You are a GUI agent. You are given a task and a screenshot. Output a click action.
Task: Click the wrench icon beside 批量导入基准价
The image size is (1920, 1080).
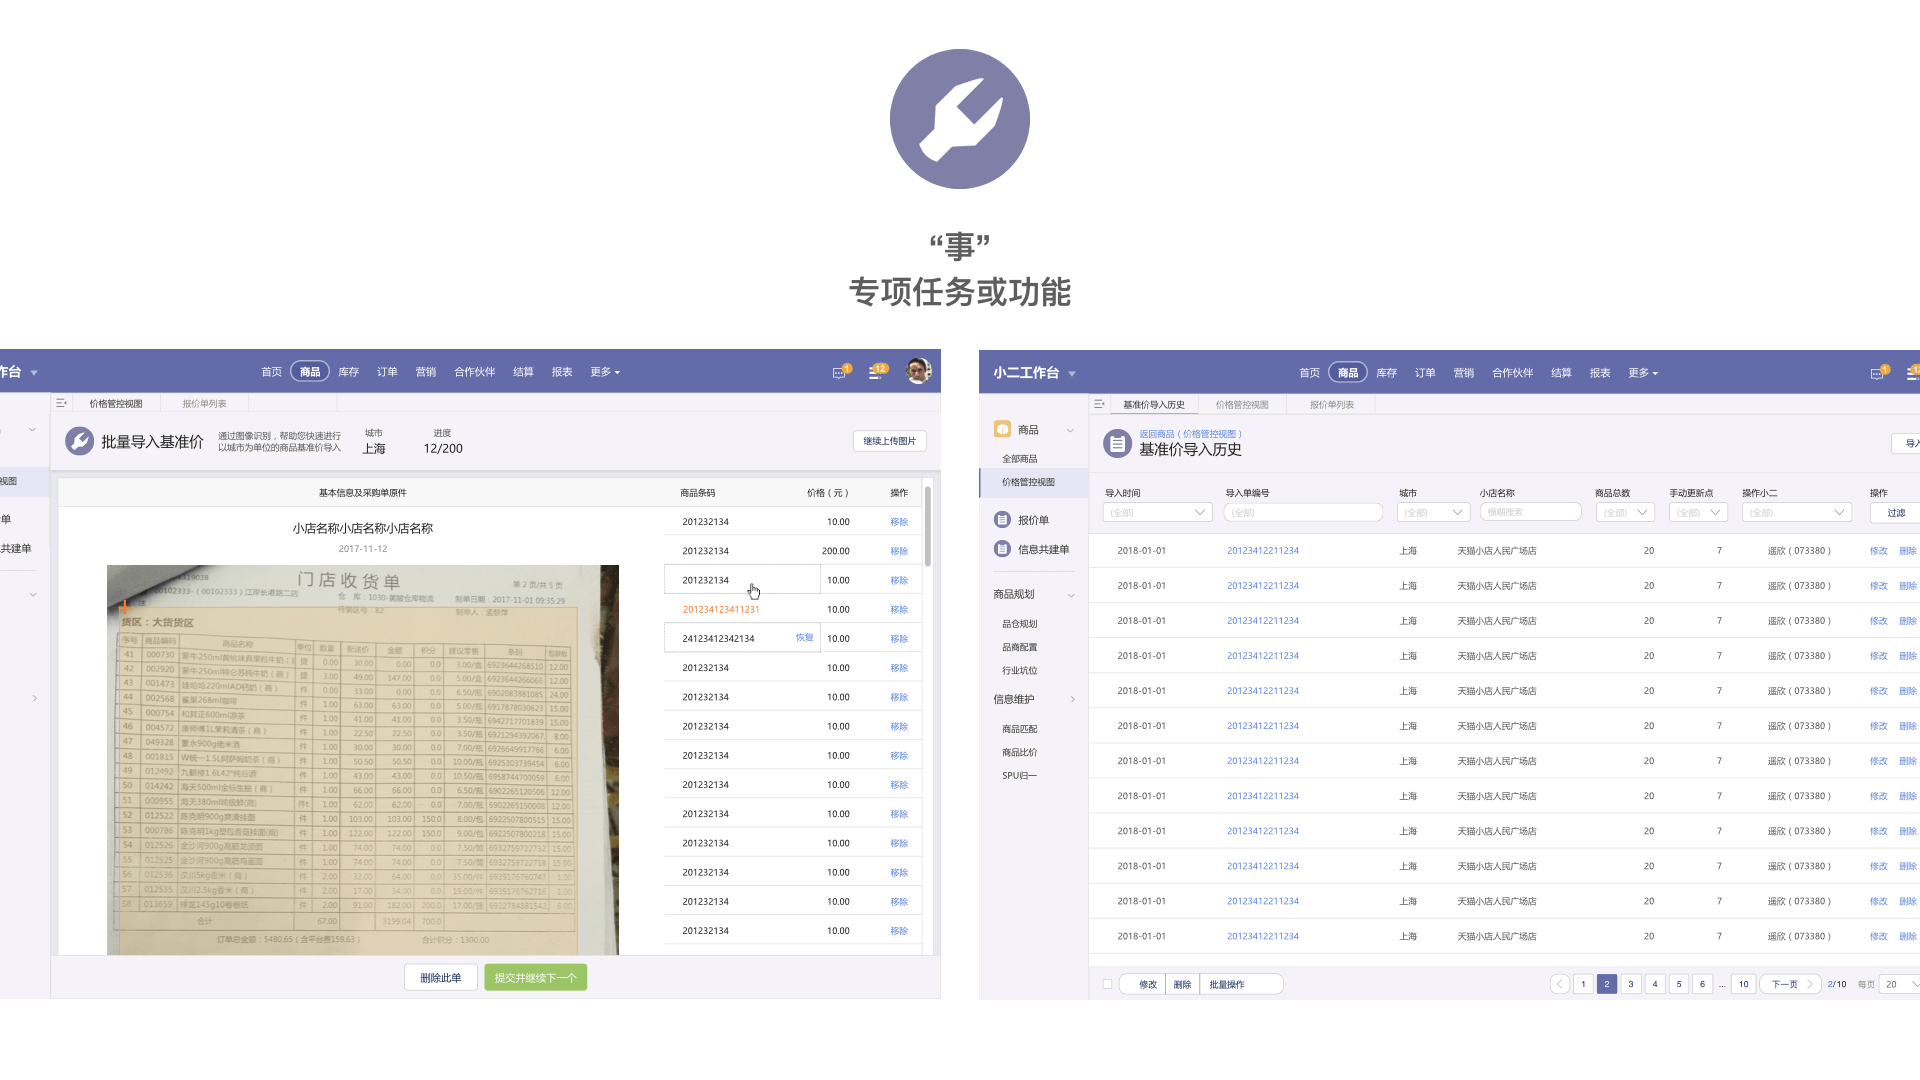point(79,441)
